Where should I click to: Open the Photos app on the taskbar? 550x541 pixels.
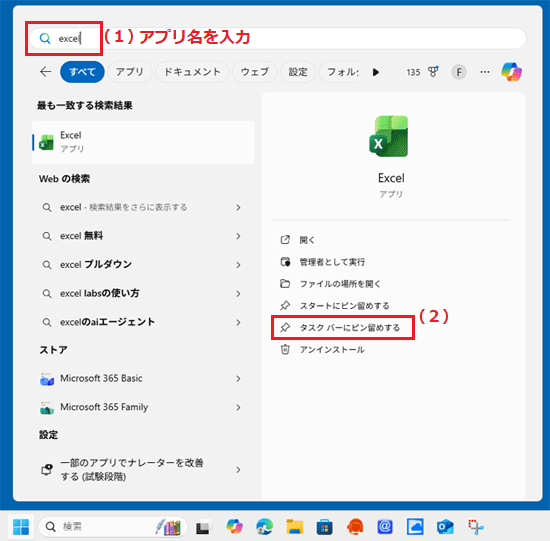(415, 527)
